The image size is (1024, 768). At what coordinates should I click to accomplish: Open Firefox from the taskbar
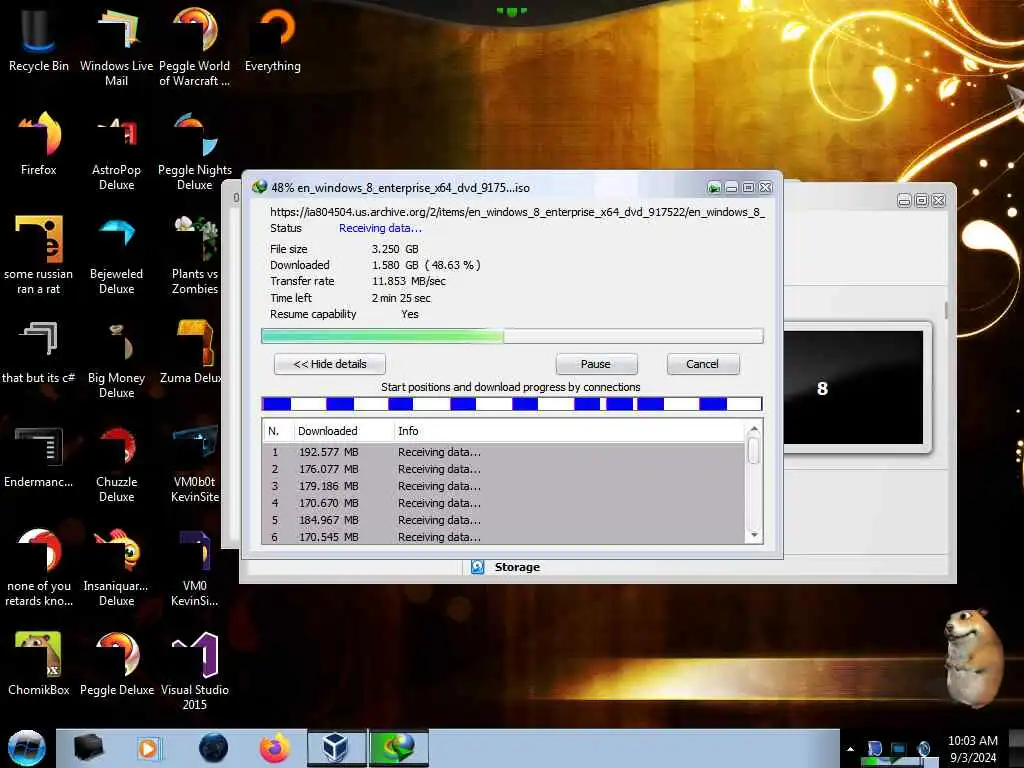[x=274, y=748]
